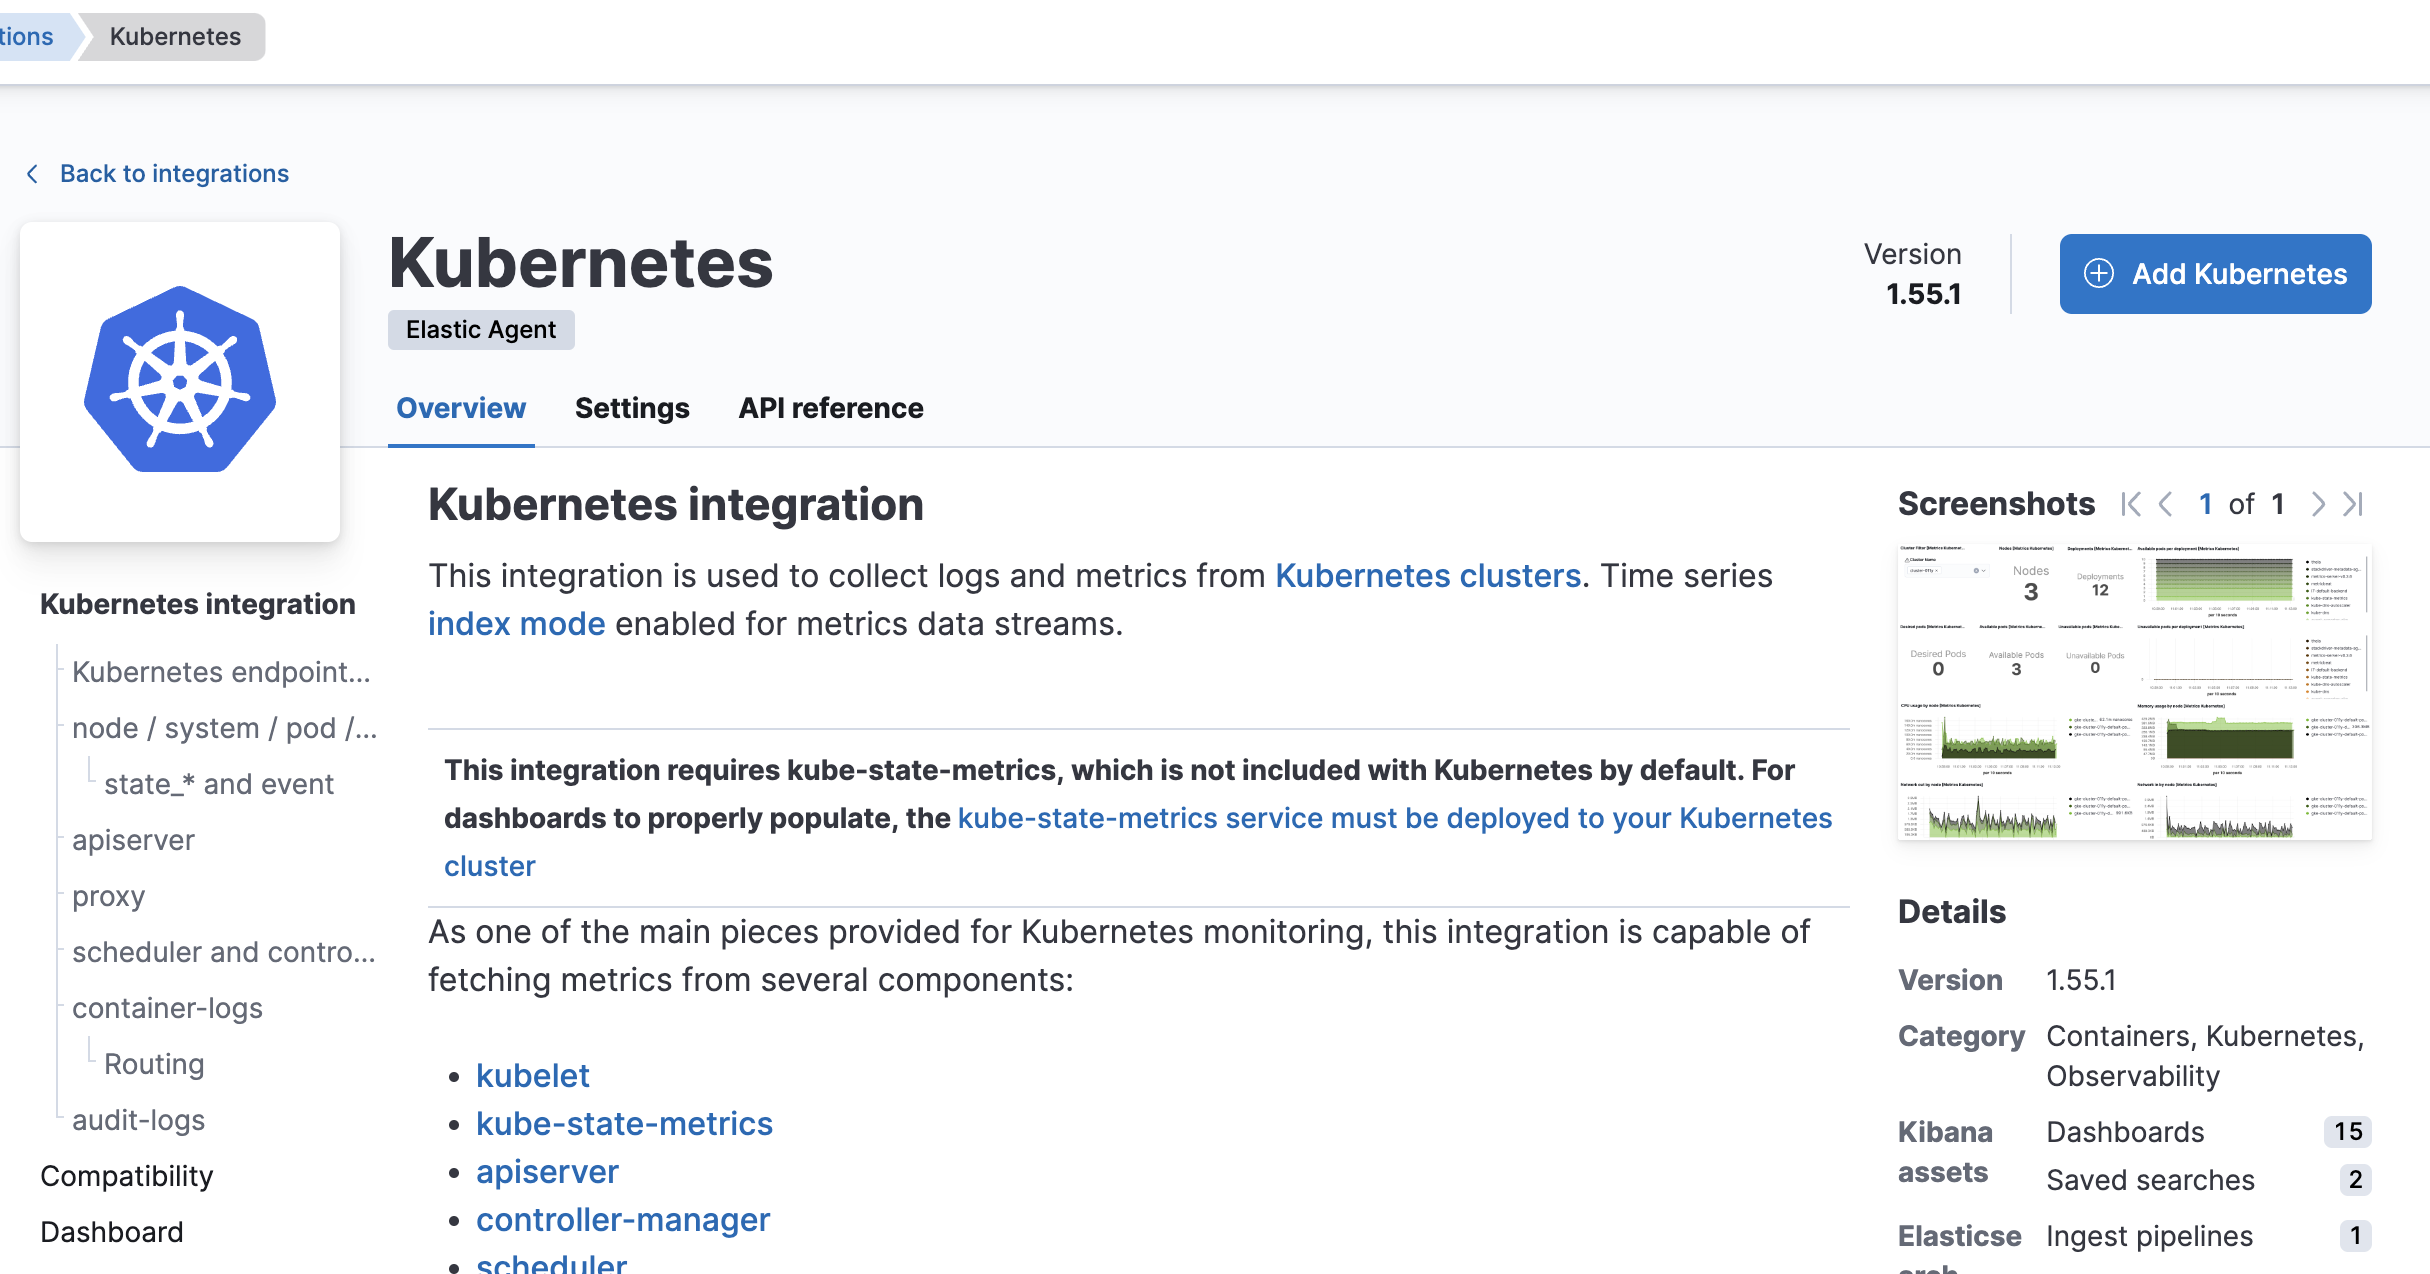Open the API reference tab
This screenshot has width=2430, height=1274.
click(830, 408)
